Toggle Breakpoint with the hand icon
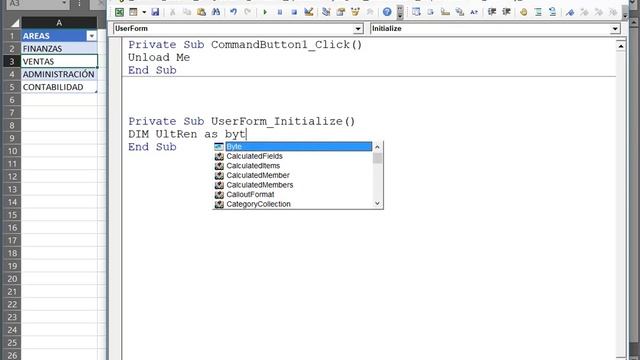640x360 pixels. 524,12
